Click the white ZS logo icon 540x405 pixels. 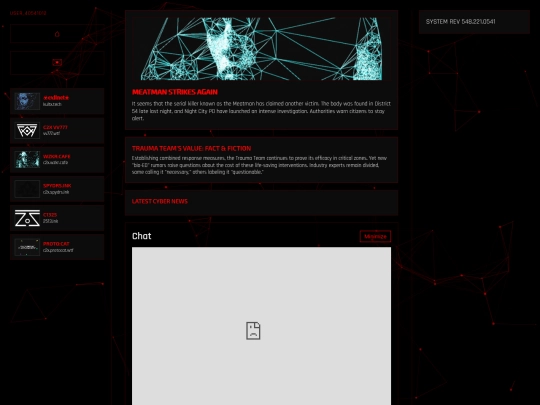tap(27, 218)
